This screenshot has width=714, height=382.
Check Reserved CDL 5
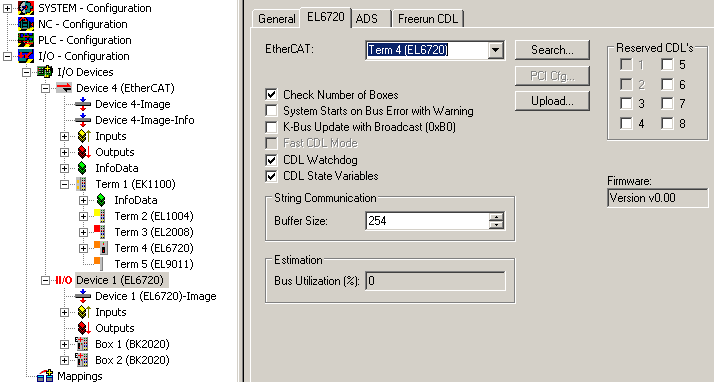pyautogui.click(x=668, y=65)
